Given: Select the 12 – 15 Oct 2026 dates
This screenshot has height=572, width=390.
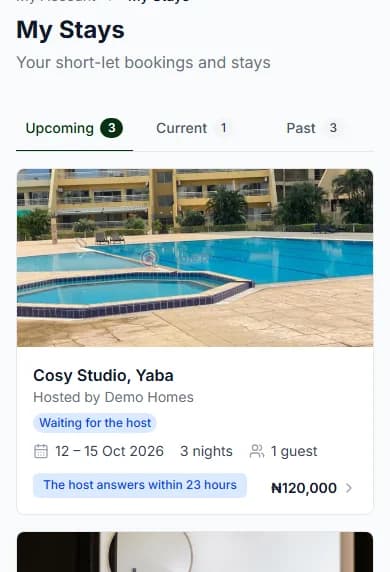Looking at the screenshot, I should 109,451.
